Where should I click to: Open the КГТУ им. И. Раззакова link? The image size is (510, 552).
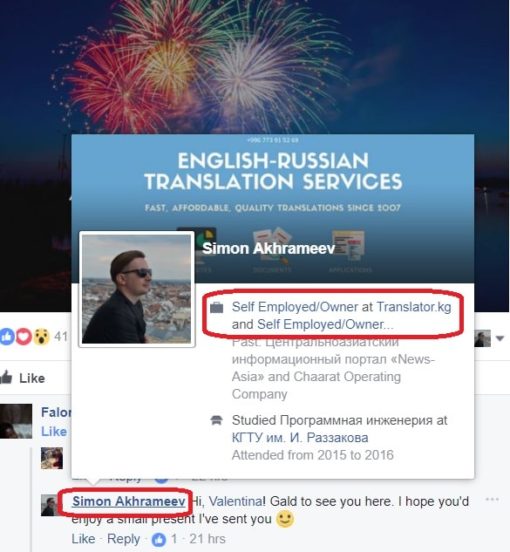click(x=300, y=438)
